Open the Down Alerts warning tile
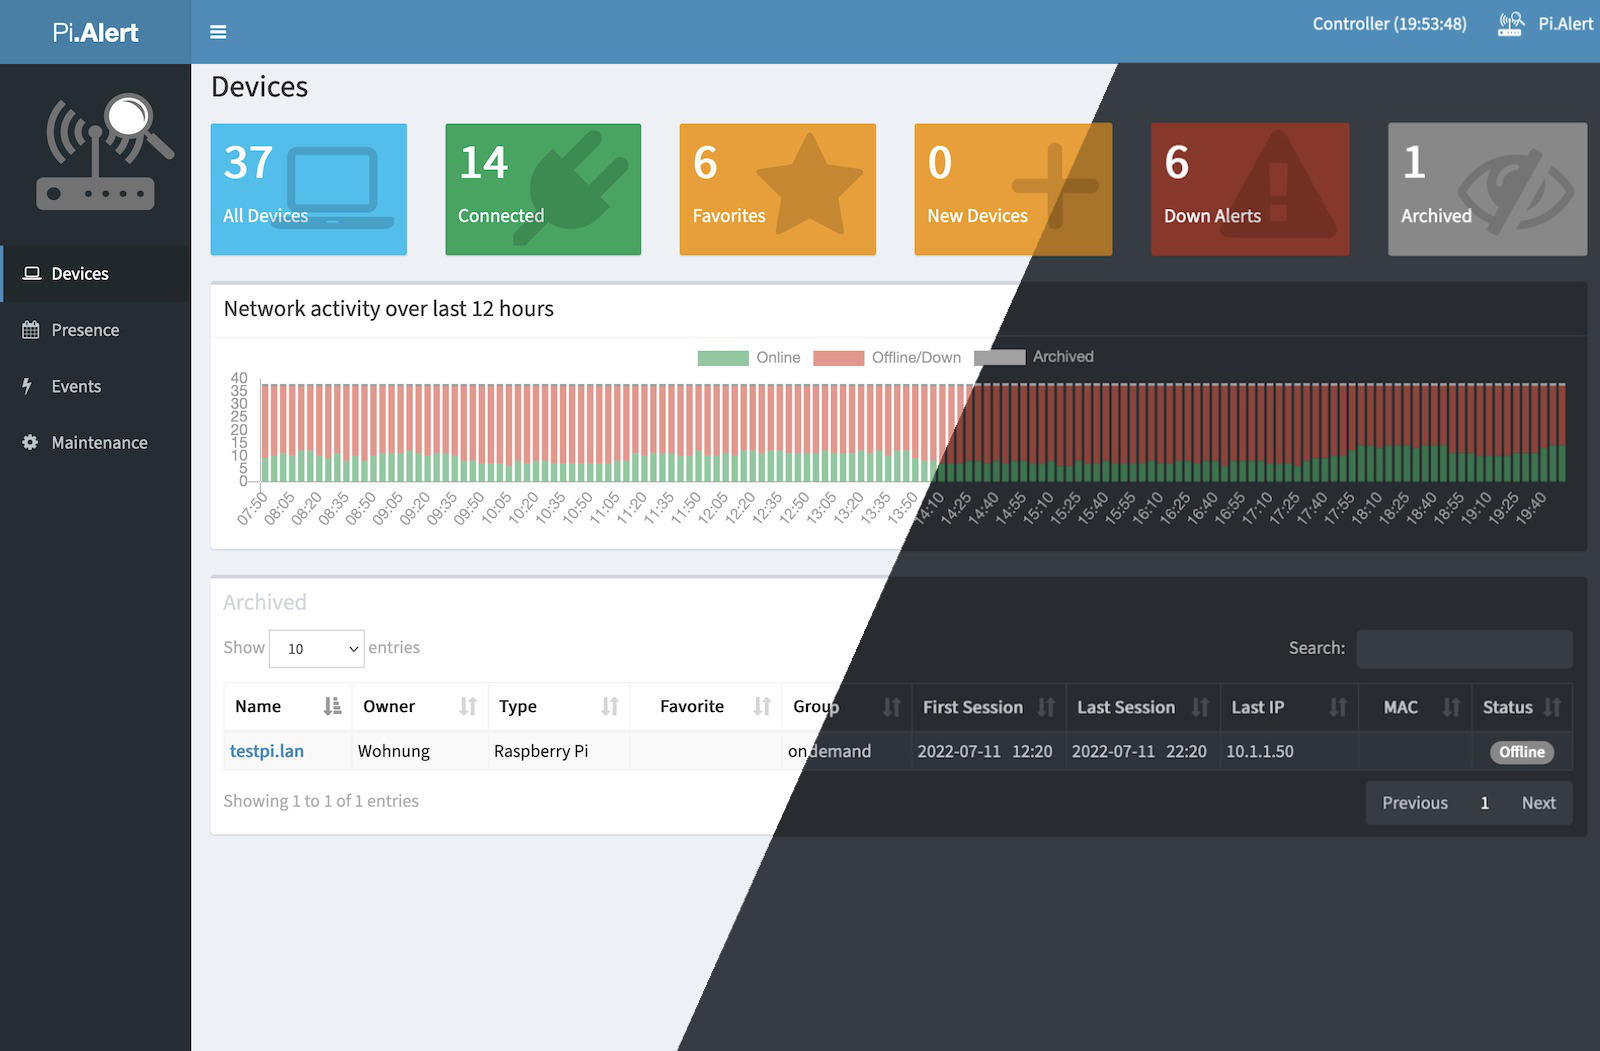Viewport: 1600px width, 1051px height. (x=1249, y=189)
